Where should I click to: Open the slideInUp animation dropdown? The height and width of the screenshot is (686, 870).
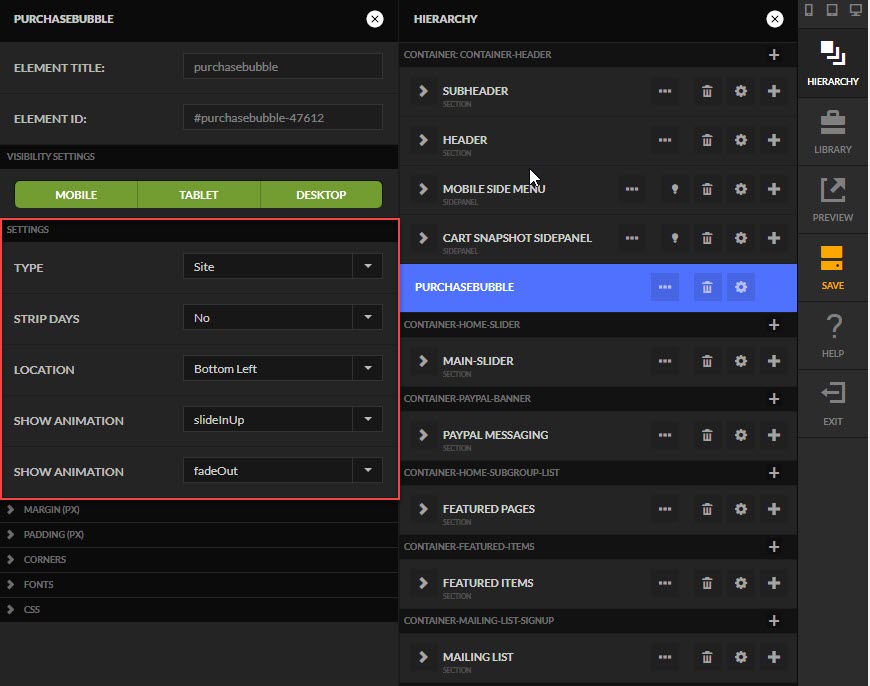pyautogui.click(x=282, y=420)
